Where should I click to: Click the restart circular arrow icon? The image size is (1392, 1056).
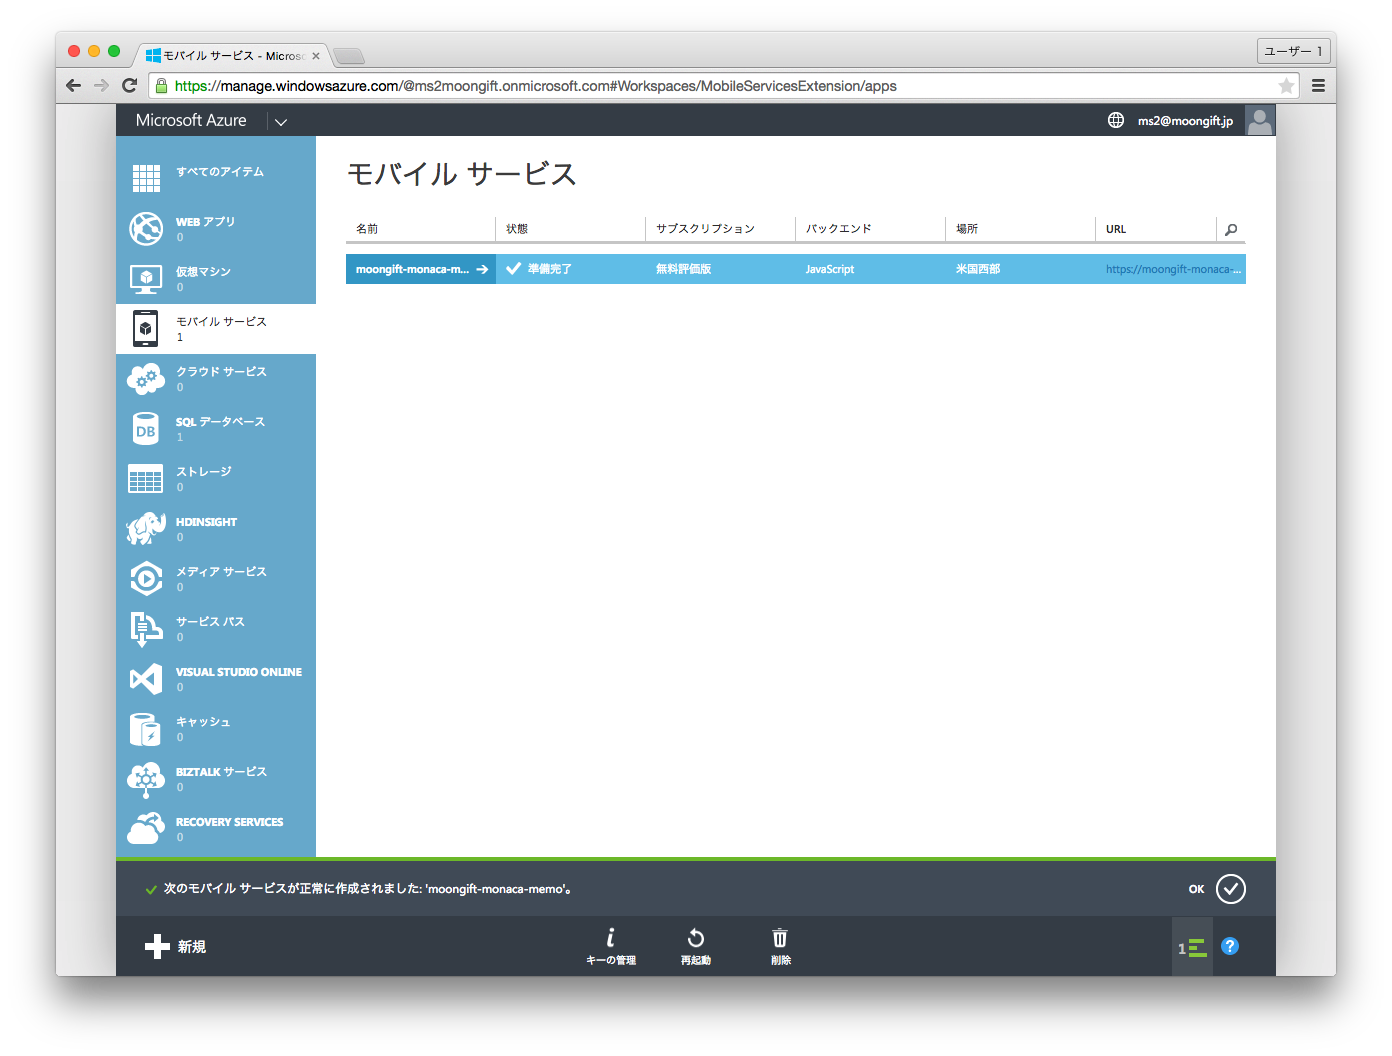click(696, 939)
